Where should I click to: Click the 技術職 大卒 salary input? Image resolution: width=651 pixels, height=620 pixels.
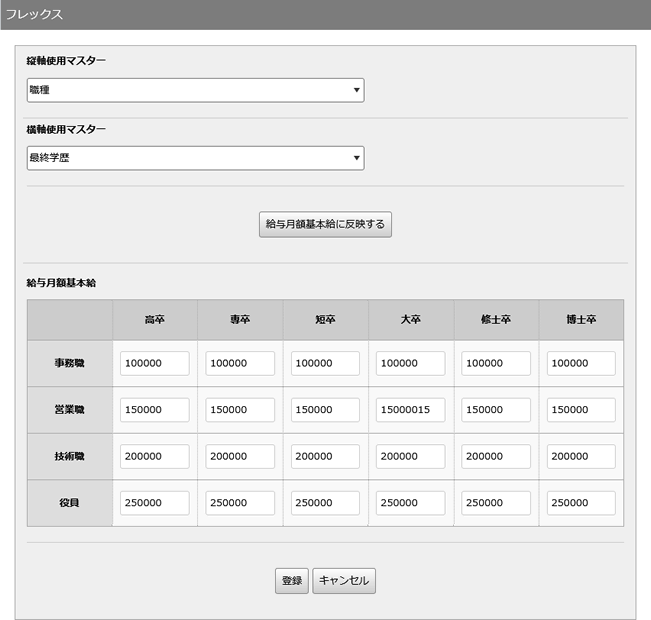pyautogui.click(x=410, y=456)
